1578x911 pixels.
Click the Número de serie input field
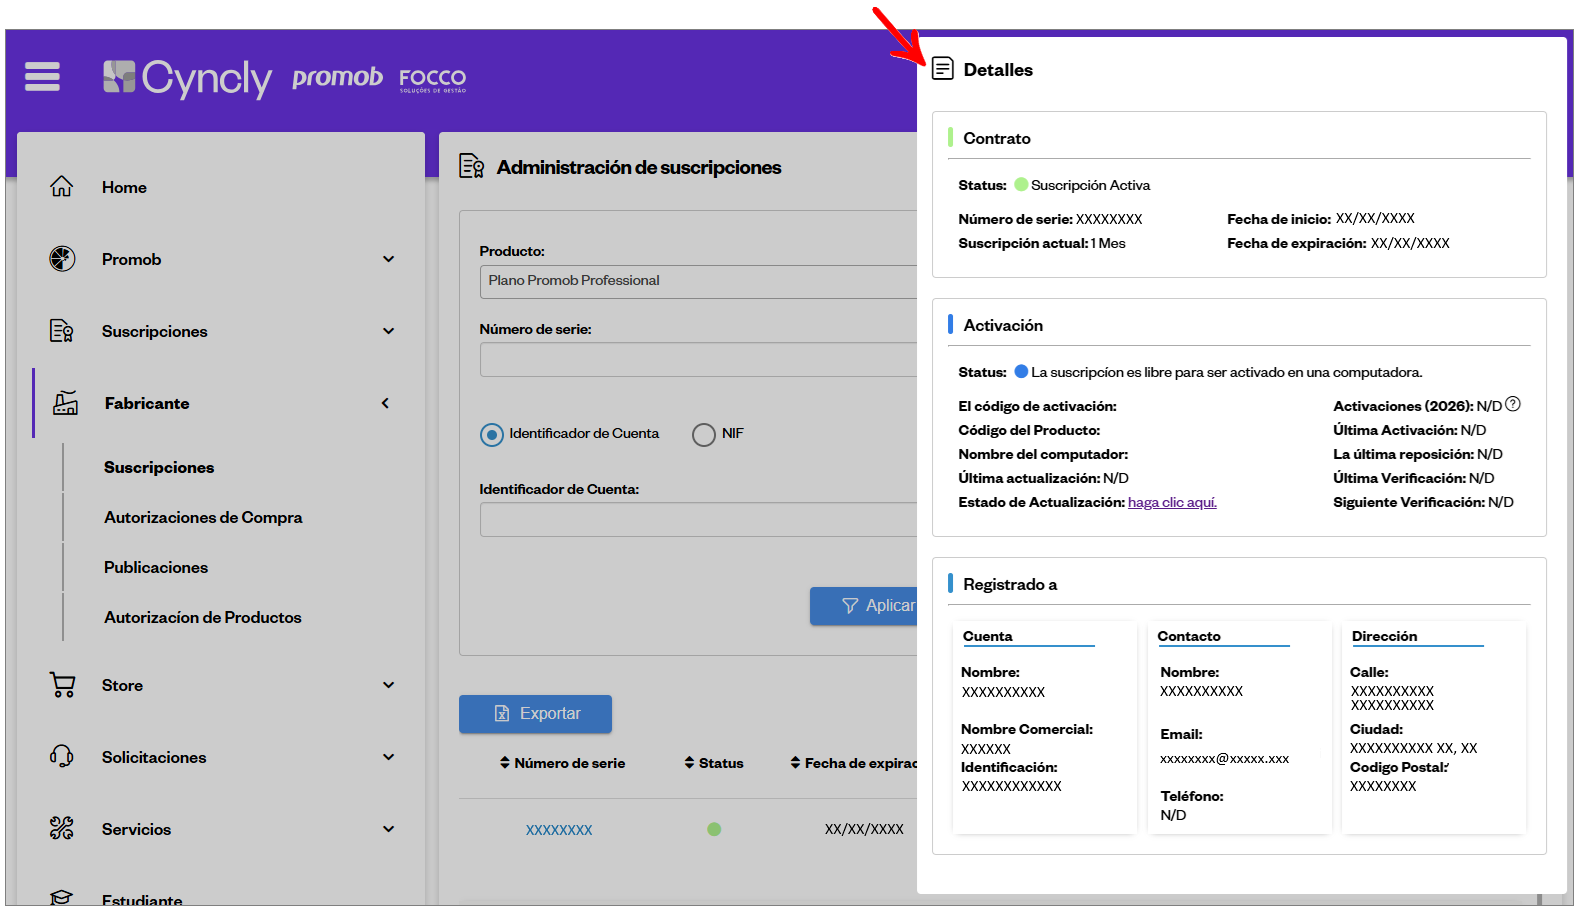tap(698, 360)
